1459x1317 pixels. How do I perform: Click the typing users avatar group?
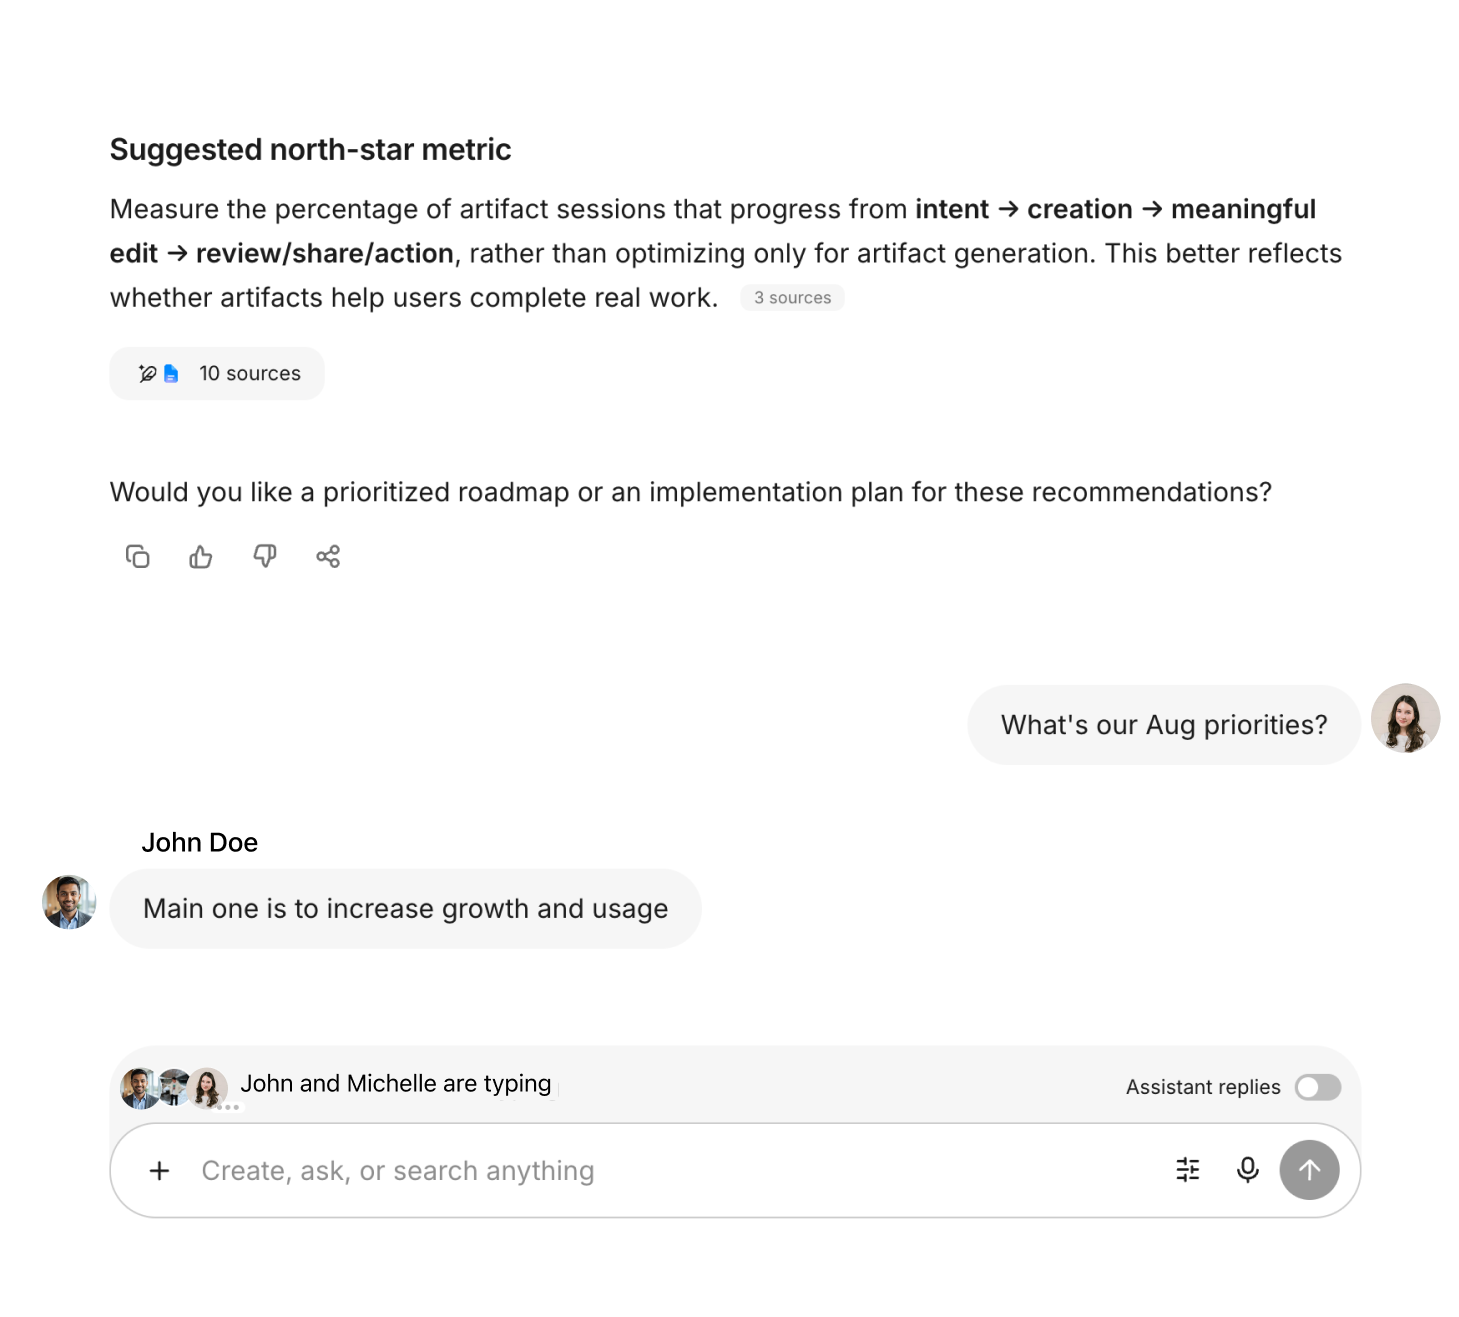tap(175, 1088)
